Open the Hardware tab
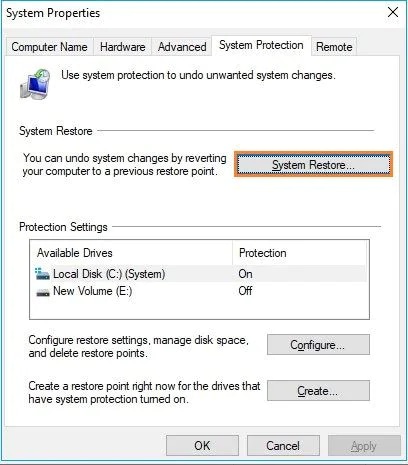Viewport: 408px width, 465px height. coord(122,47)
